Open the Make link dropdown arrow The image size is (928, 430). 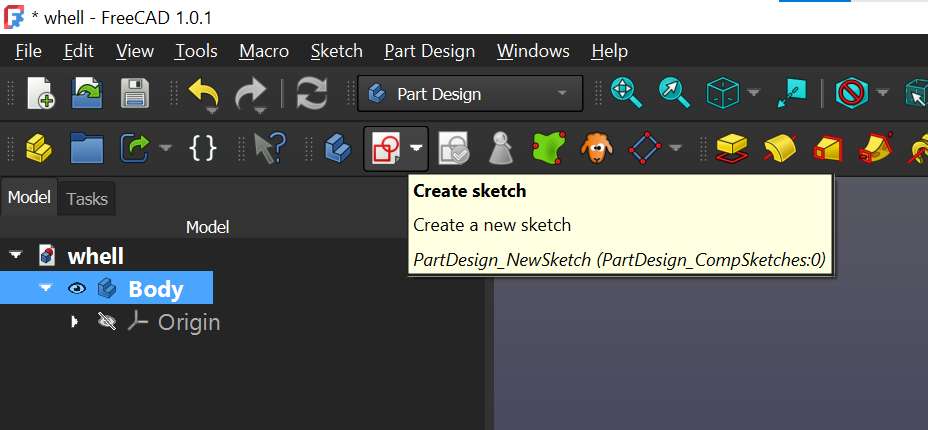(x=165, y=147)
